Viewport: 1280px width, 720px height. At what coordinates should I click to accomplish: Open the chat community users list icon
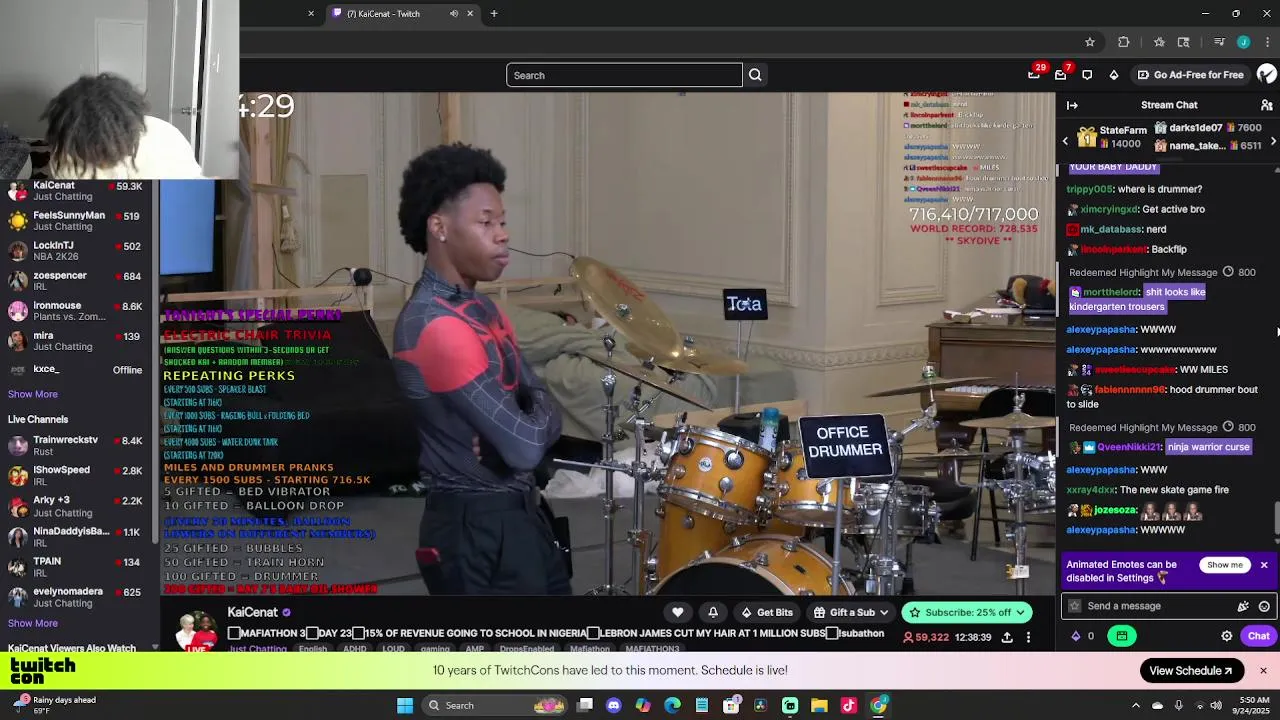click(1266, 105)
